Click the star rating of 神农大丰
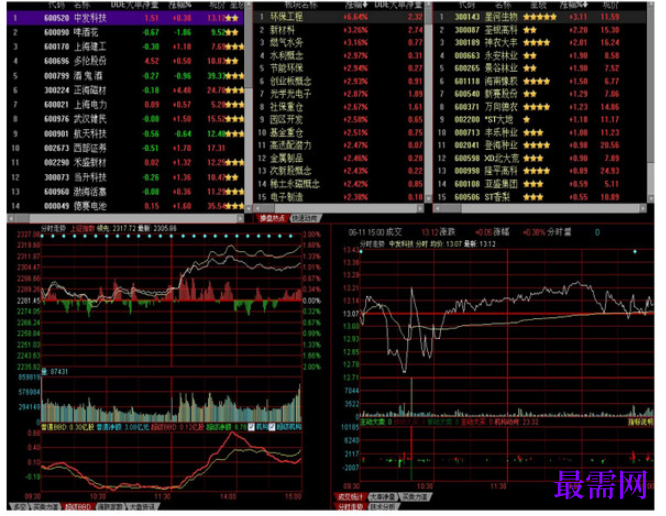Viewport: 666px width, 516px height. [536, 42]
